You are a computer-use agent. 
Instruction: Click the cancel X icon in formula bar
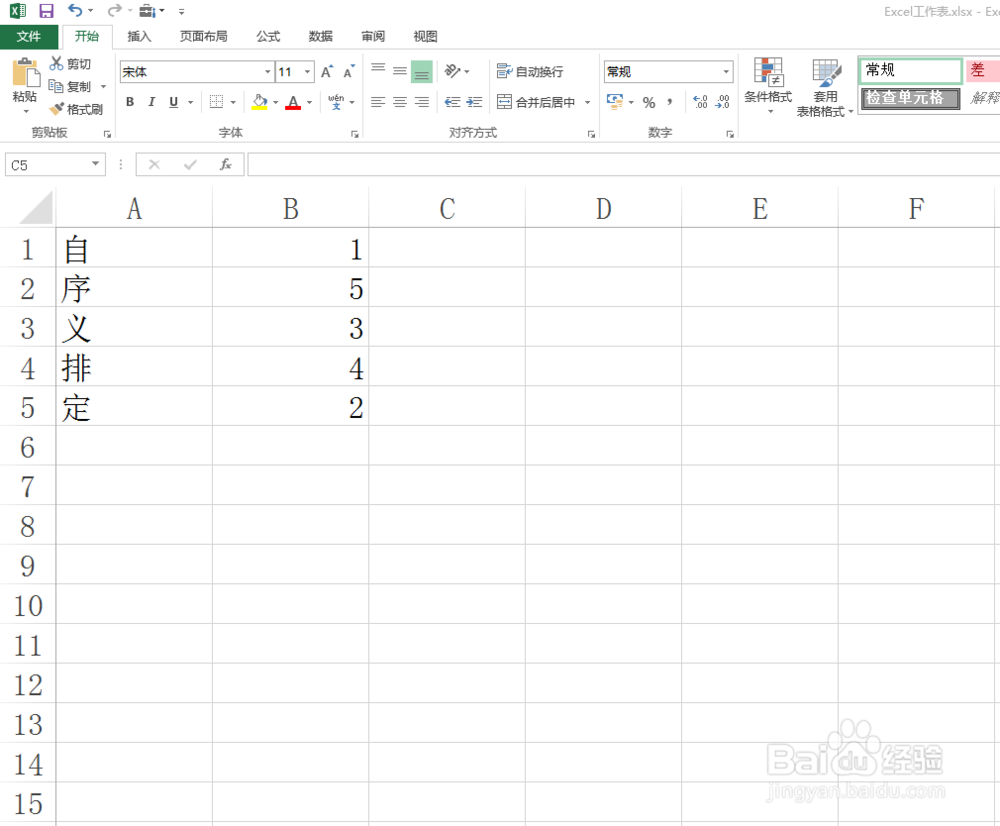154,165
